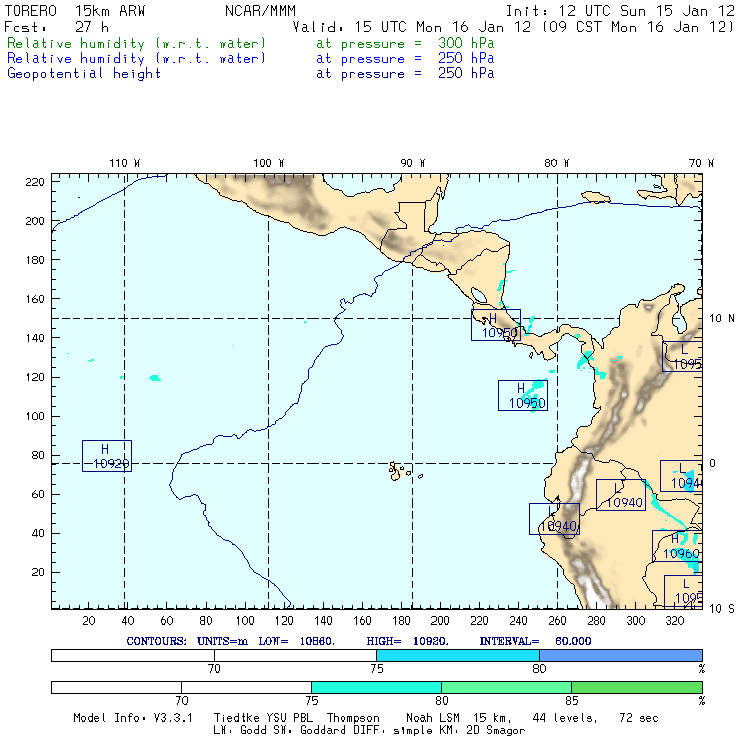Select the H 10950 box over the ocean
Viewport: 740px width, 740px height.
523,395
